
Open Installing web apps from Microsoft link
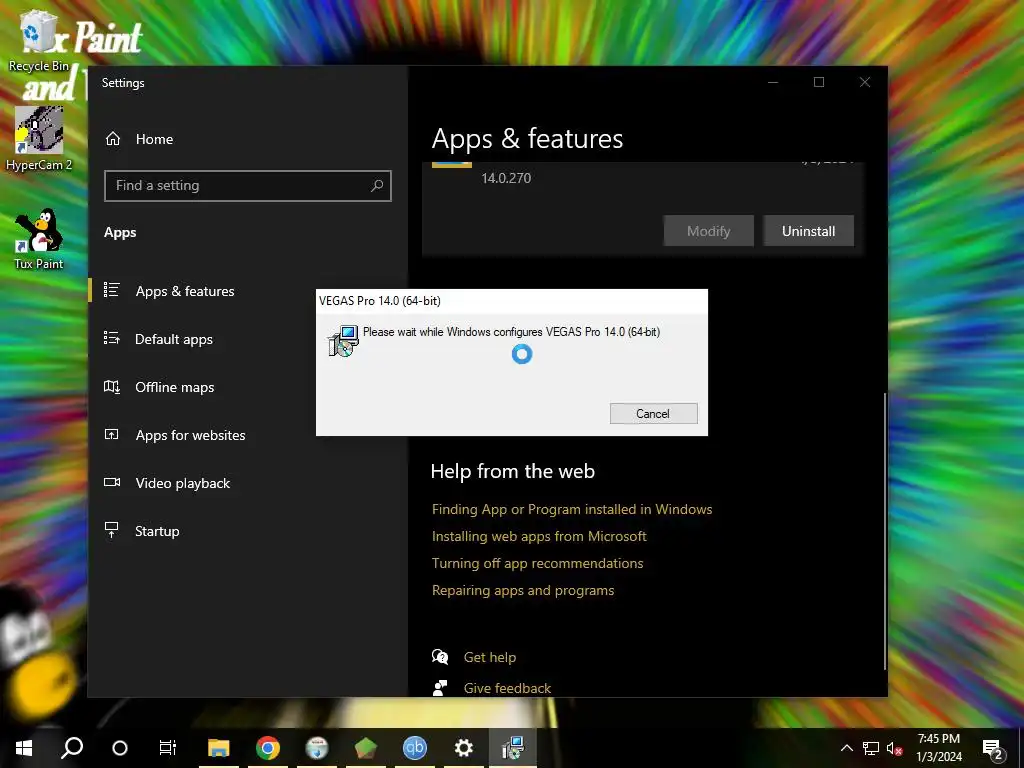[x=539, y=536]
